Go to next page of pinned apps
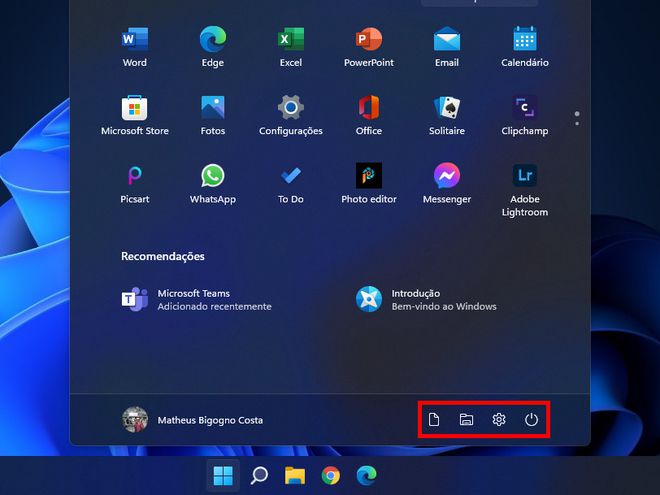This screenshot has height=495, width=660. pos(577,123)
